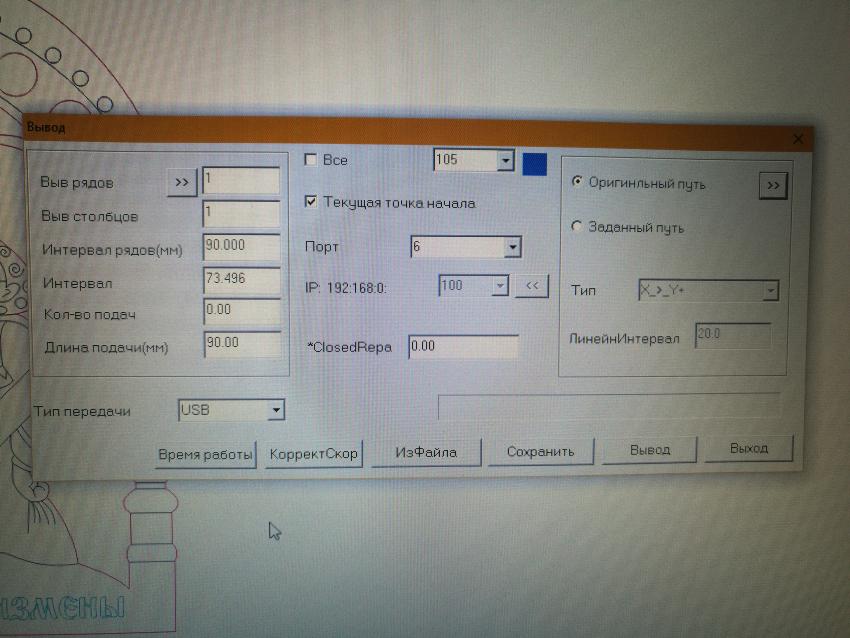Image resolution: width=850 pixels, height=638 pixels.
Task: Click the blue color swatch
Action: coord(535,162)
